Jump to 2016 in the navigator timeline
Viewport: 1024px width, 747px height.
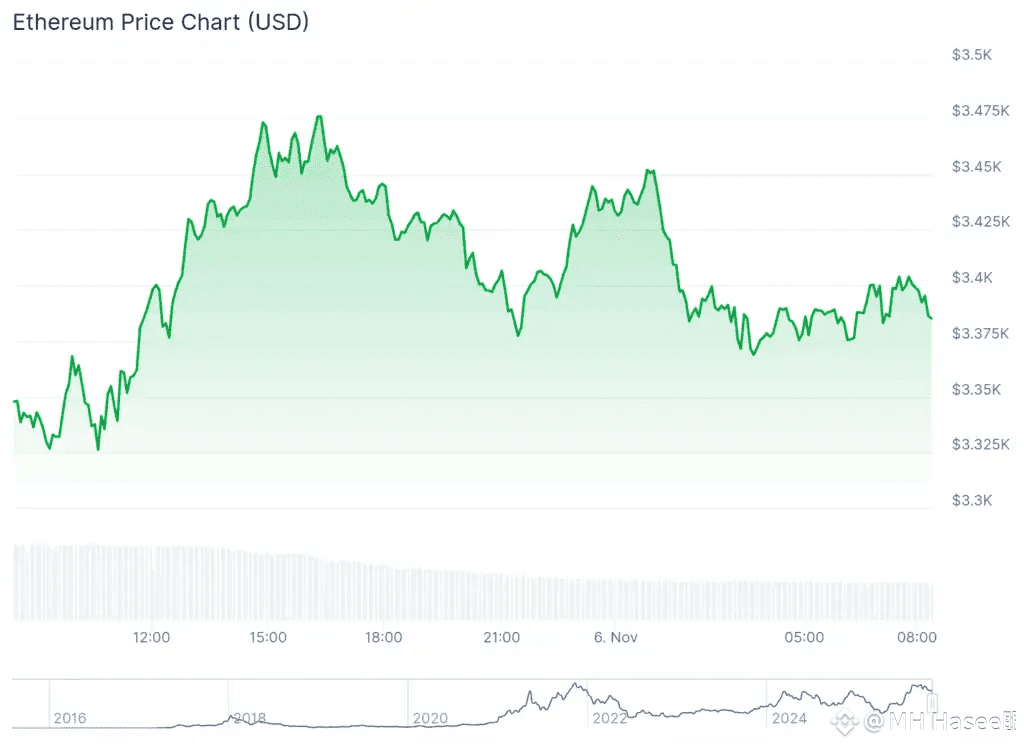click(x=69, y=718)
